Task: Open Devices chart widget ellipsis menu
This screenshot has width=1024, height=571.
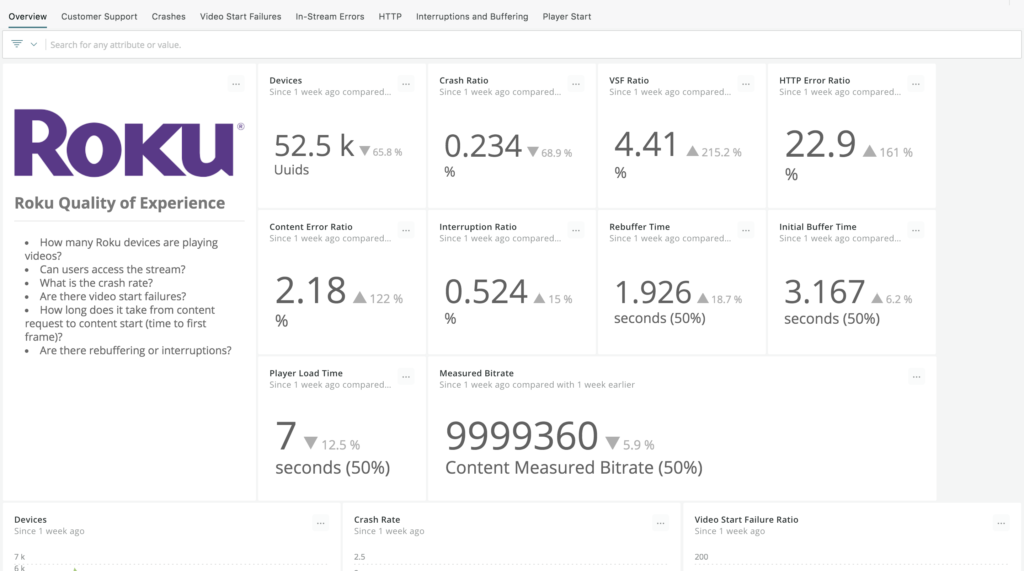Action: click(x=321, y=523)
